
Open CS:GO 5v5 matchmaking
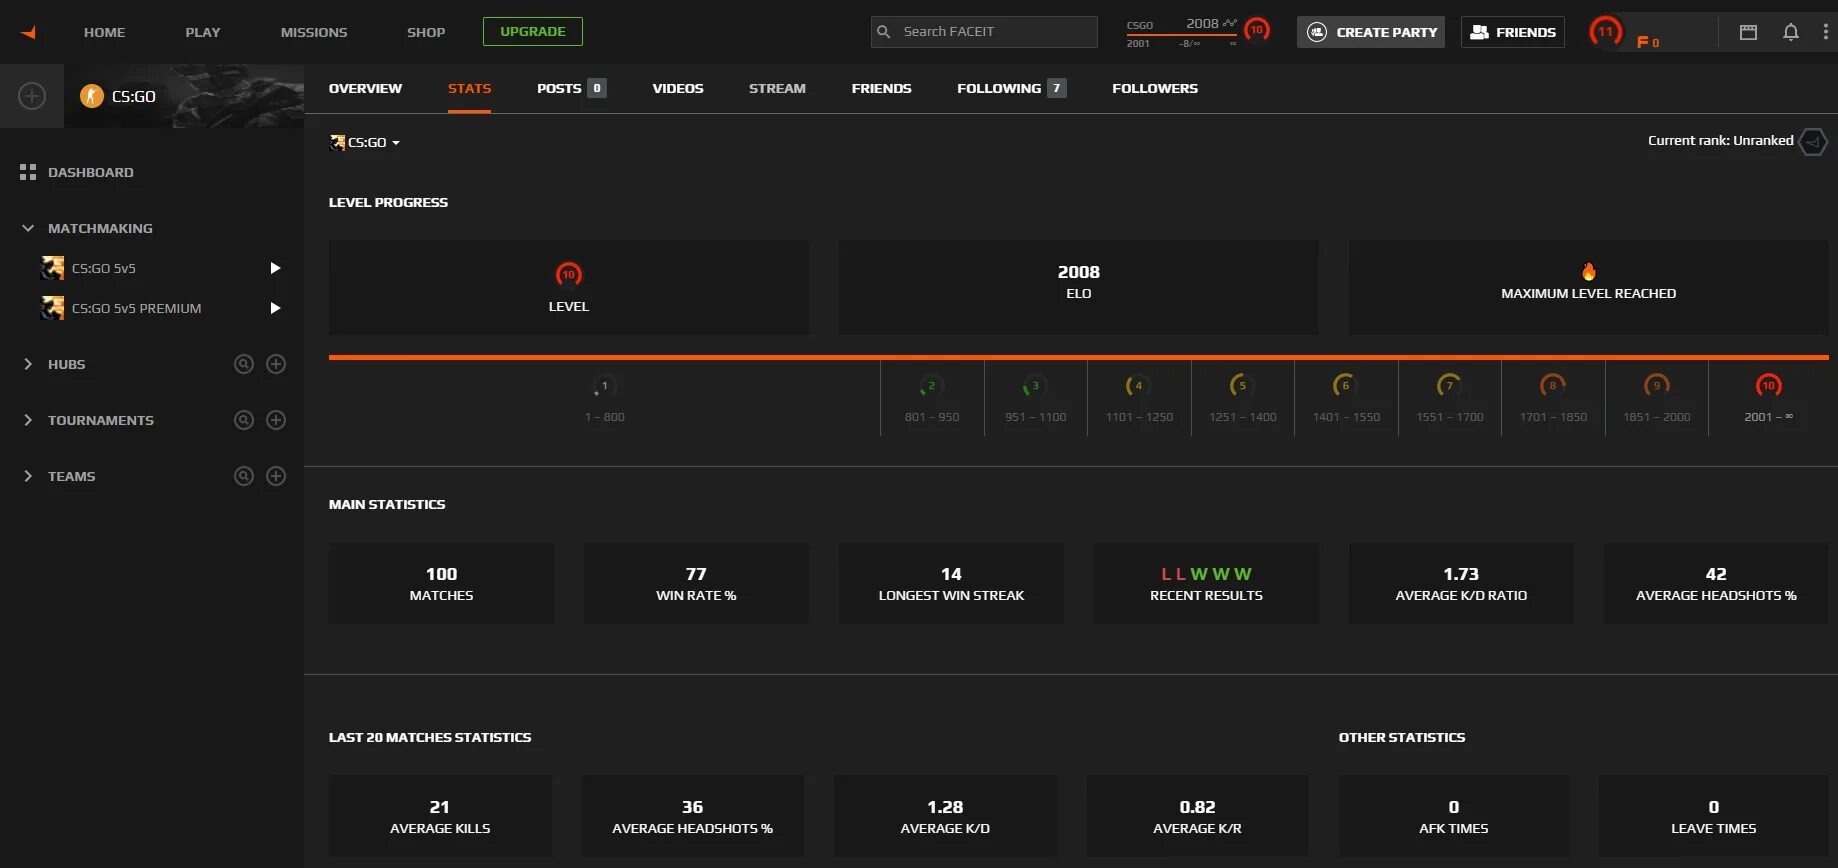[x=104, y=268]
